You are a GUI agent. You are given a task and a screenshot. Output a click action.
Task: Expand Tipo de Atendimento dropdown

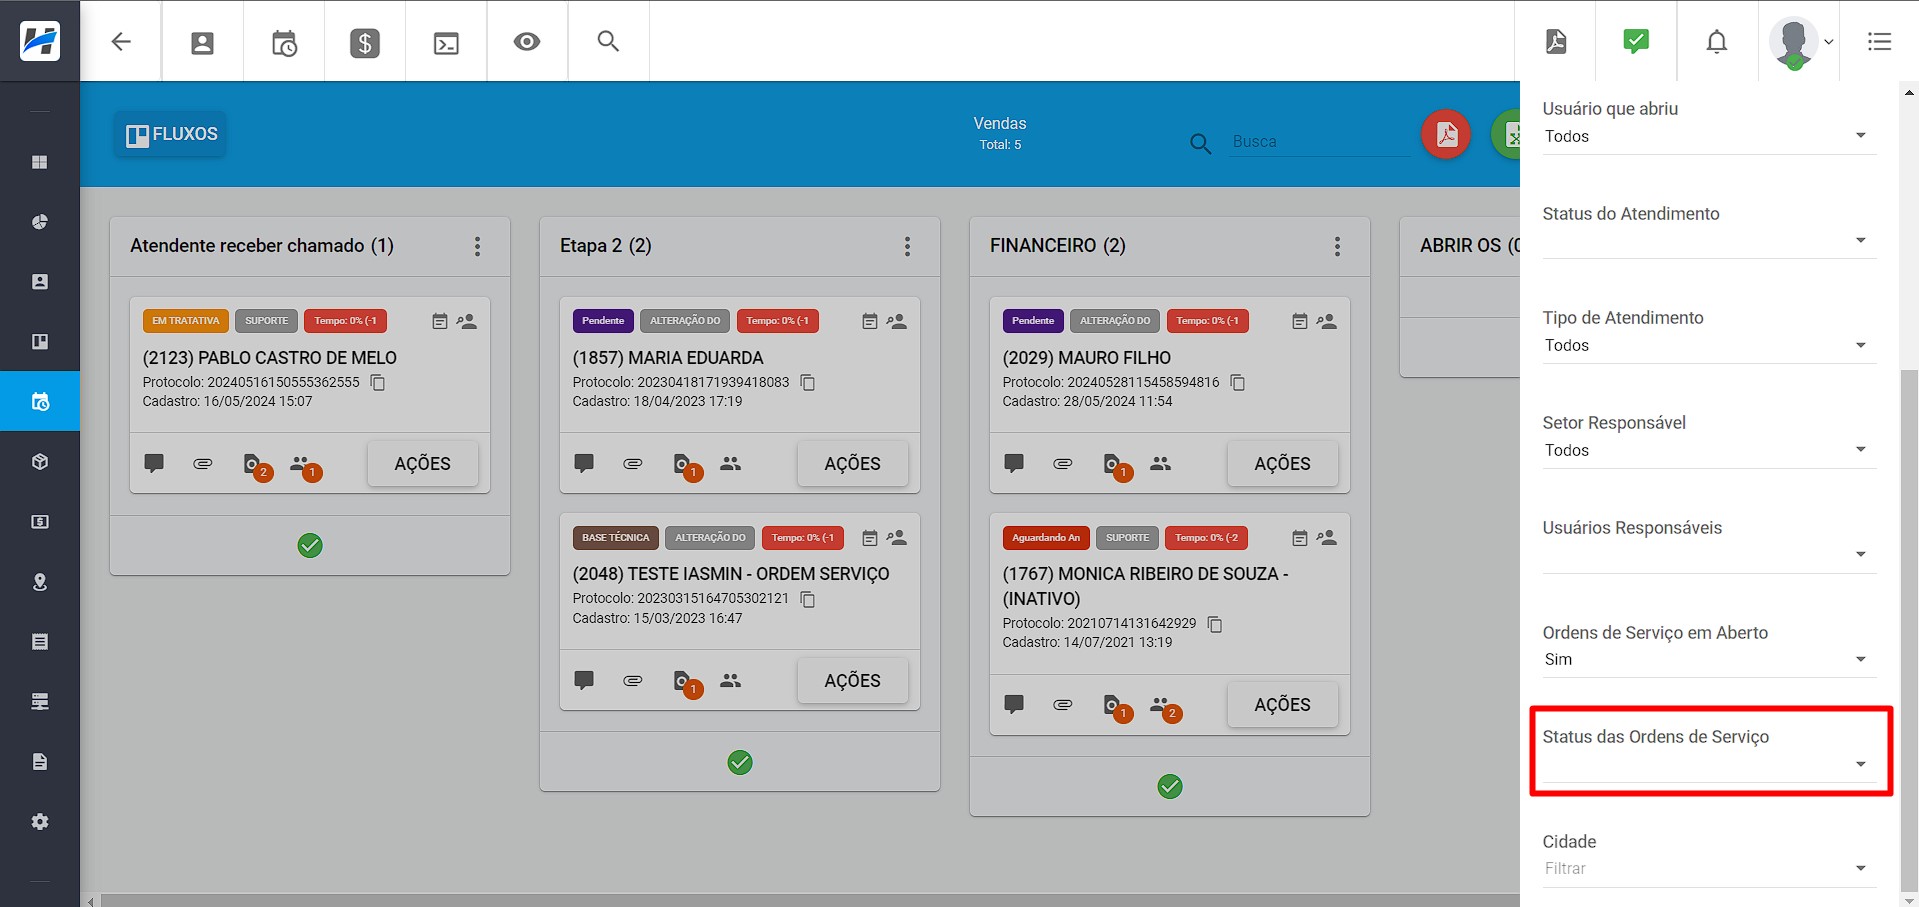[1708, 346]
